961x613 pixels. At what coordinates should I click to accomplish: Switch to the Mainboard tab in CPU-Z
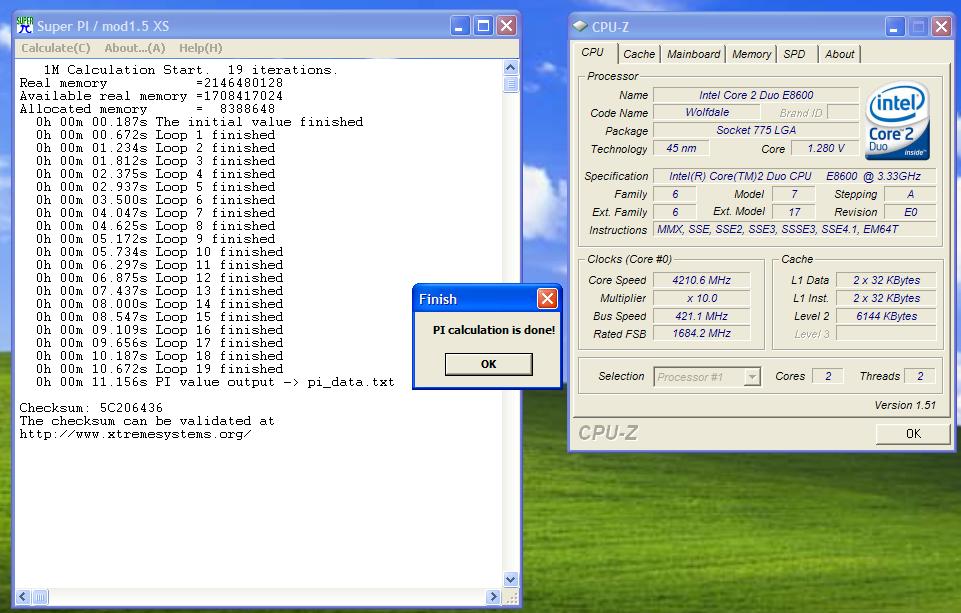coord(694,54)
